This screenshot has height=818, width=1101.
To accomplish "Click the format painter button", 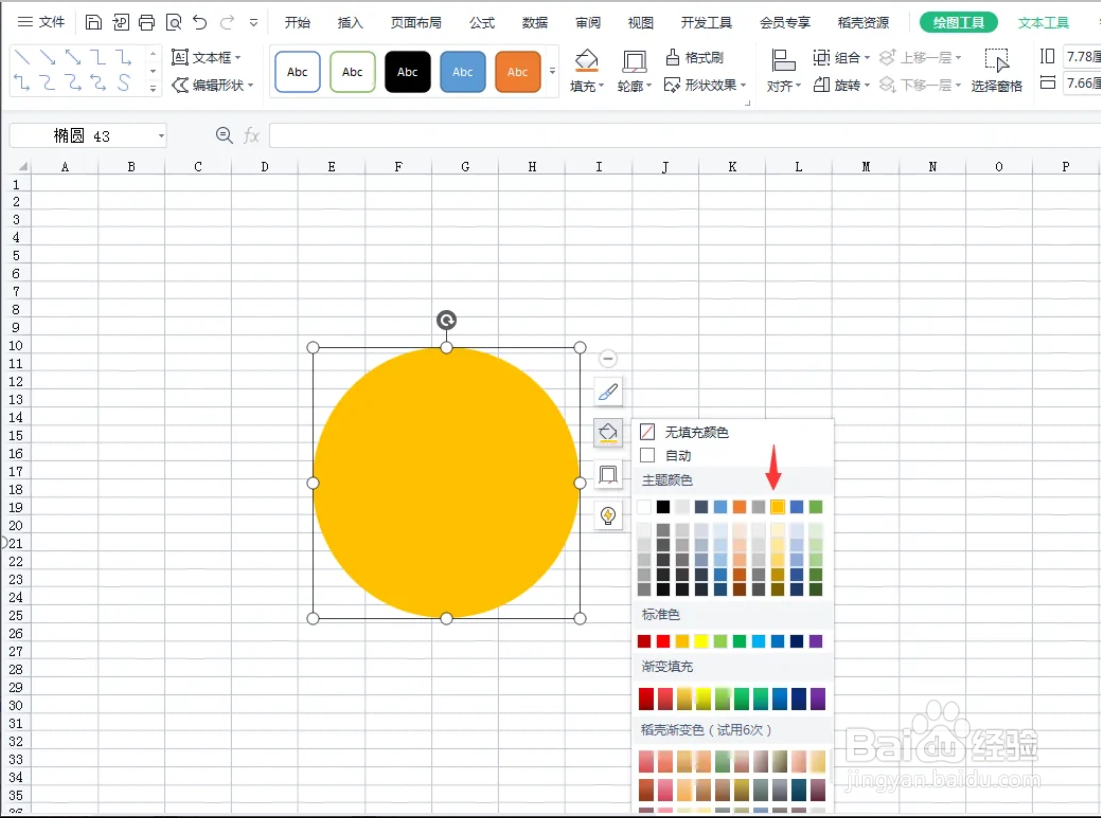I will [694, 57].
